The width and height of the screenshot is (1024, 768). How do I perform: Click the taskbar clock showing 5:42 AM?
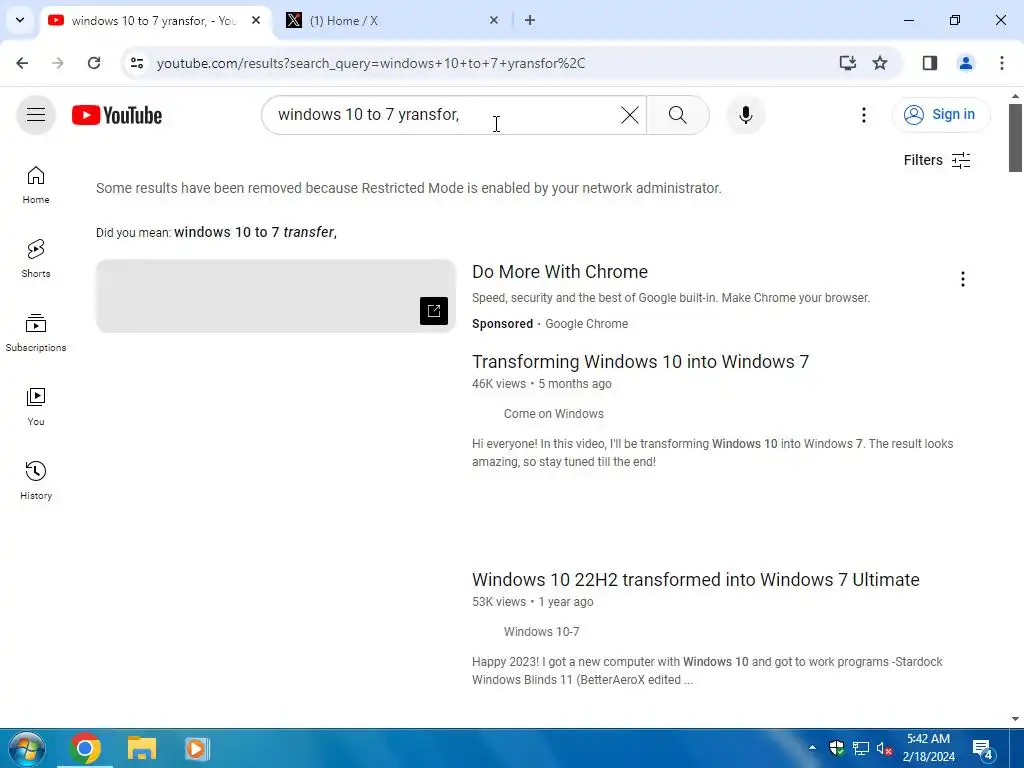[x=929, y=748]
